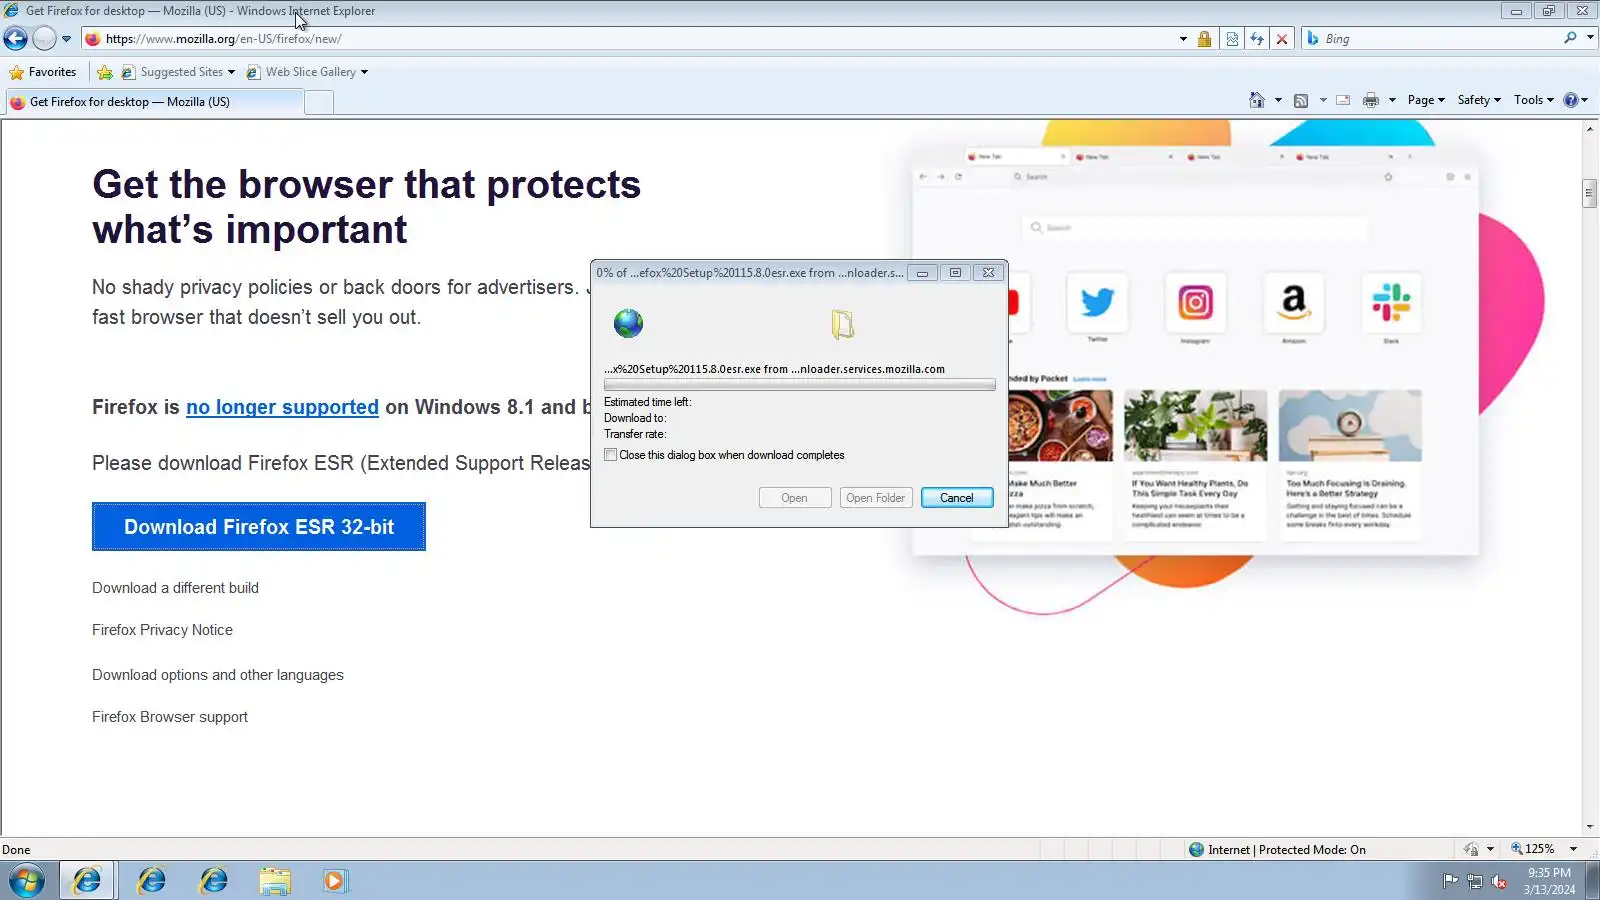Open the search provider dropdown arrow
This screenshot has width=1600, height=900.
coord(1590,38)
